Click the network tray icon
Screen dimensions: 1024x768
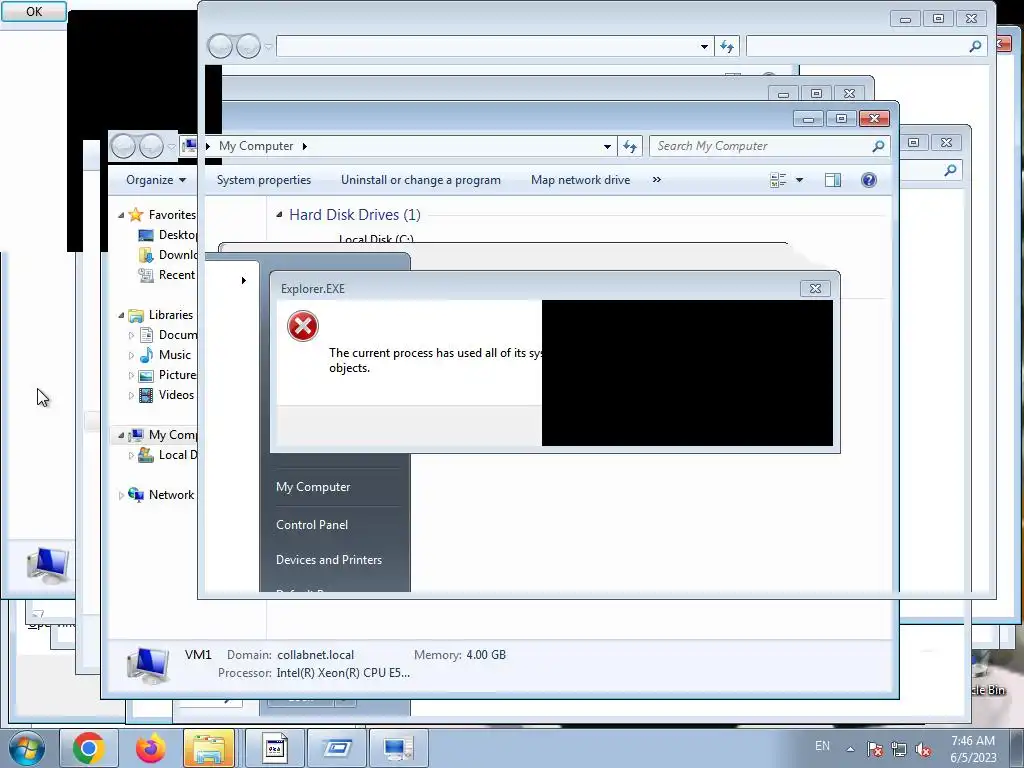coord(899,749)
